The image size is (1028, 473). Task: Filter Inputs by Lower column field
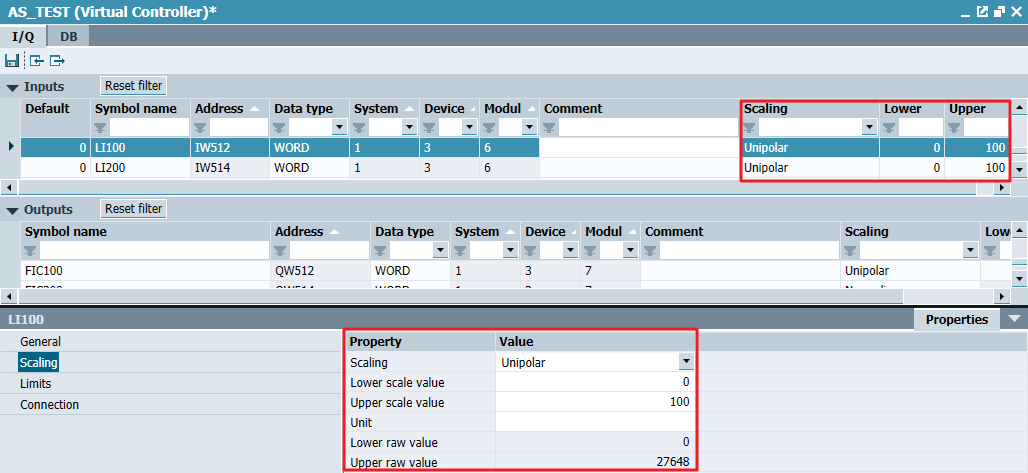click(920, 127)
